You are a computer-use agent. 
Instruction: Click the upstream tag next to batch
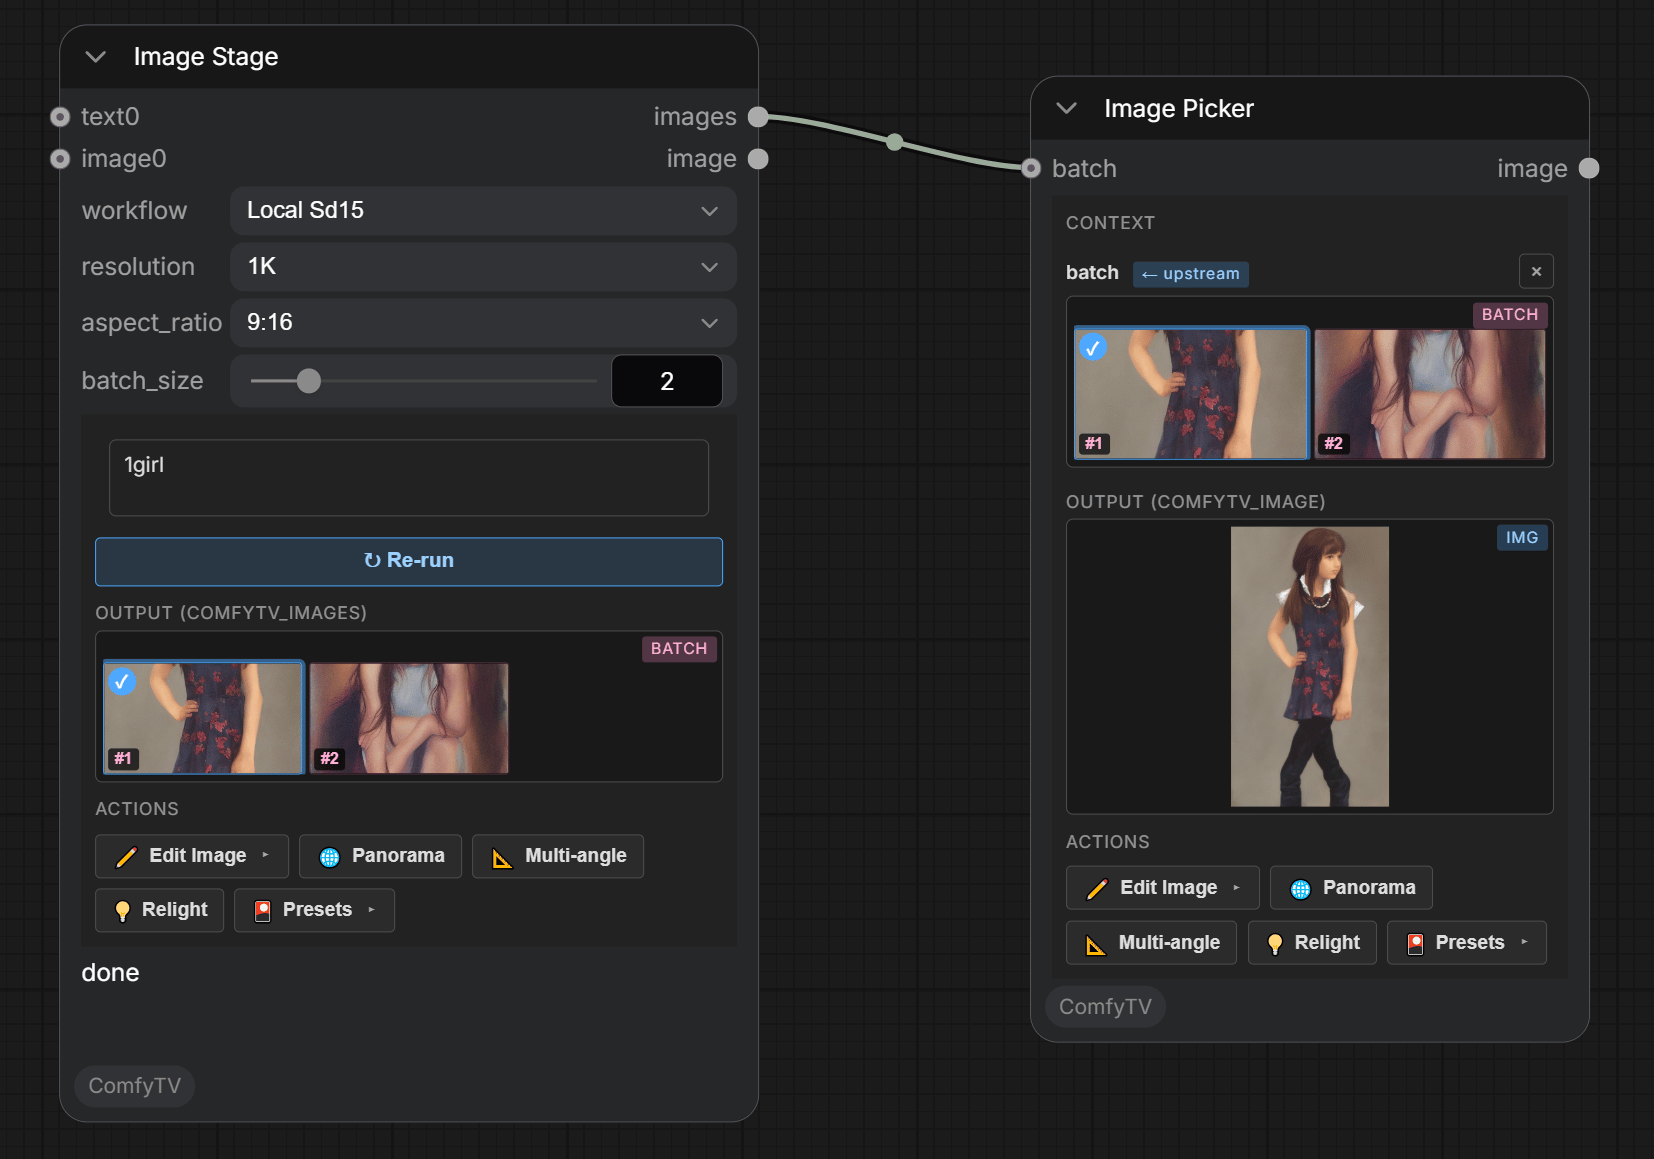point(1190,274)
